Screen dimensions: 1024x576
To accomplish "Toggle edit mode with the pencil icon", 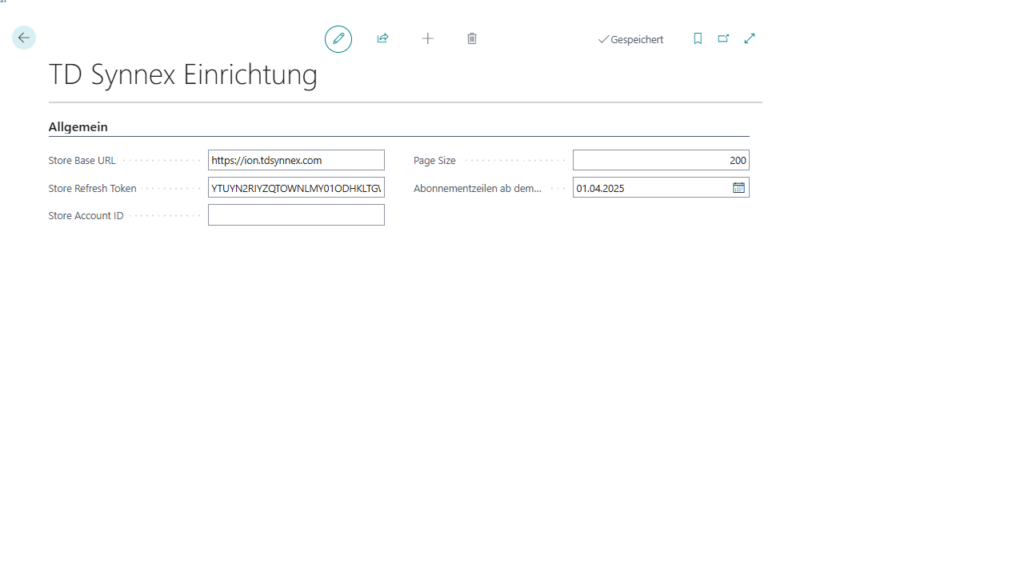I will pos(338,39).
